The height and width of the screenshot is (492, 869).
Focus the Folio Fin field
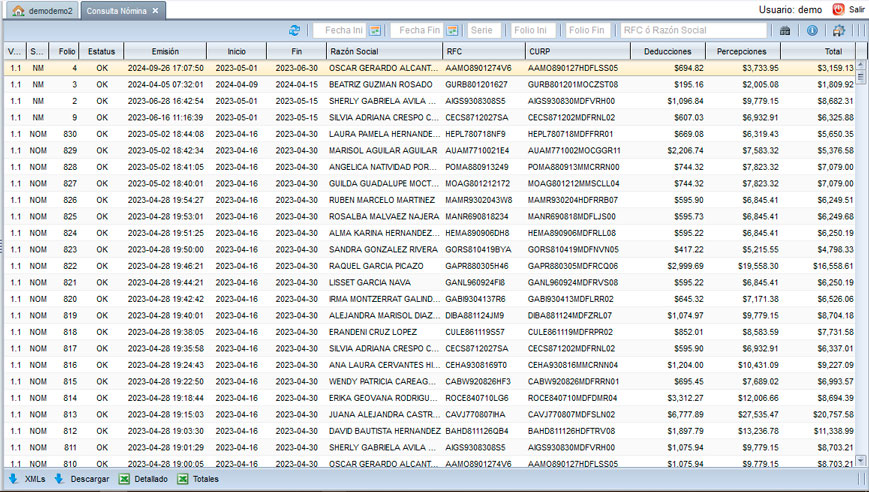[x=588, y=30]
